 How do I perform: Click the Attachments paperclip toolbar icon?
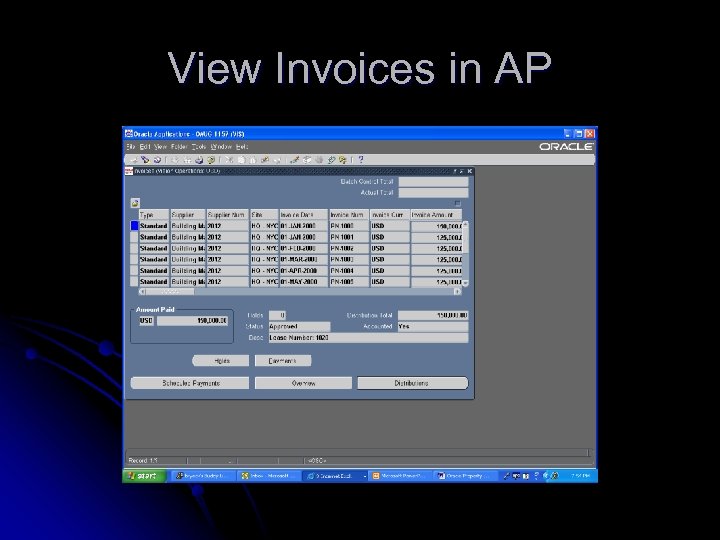[331, 160]
